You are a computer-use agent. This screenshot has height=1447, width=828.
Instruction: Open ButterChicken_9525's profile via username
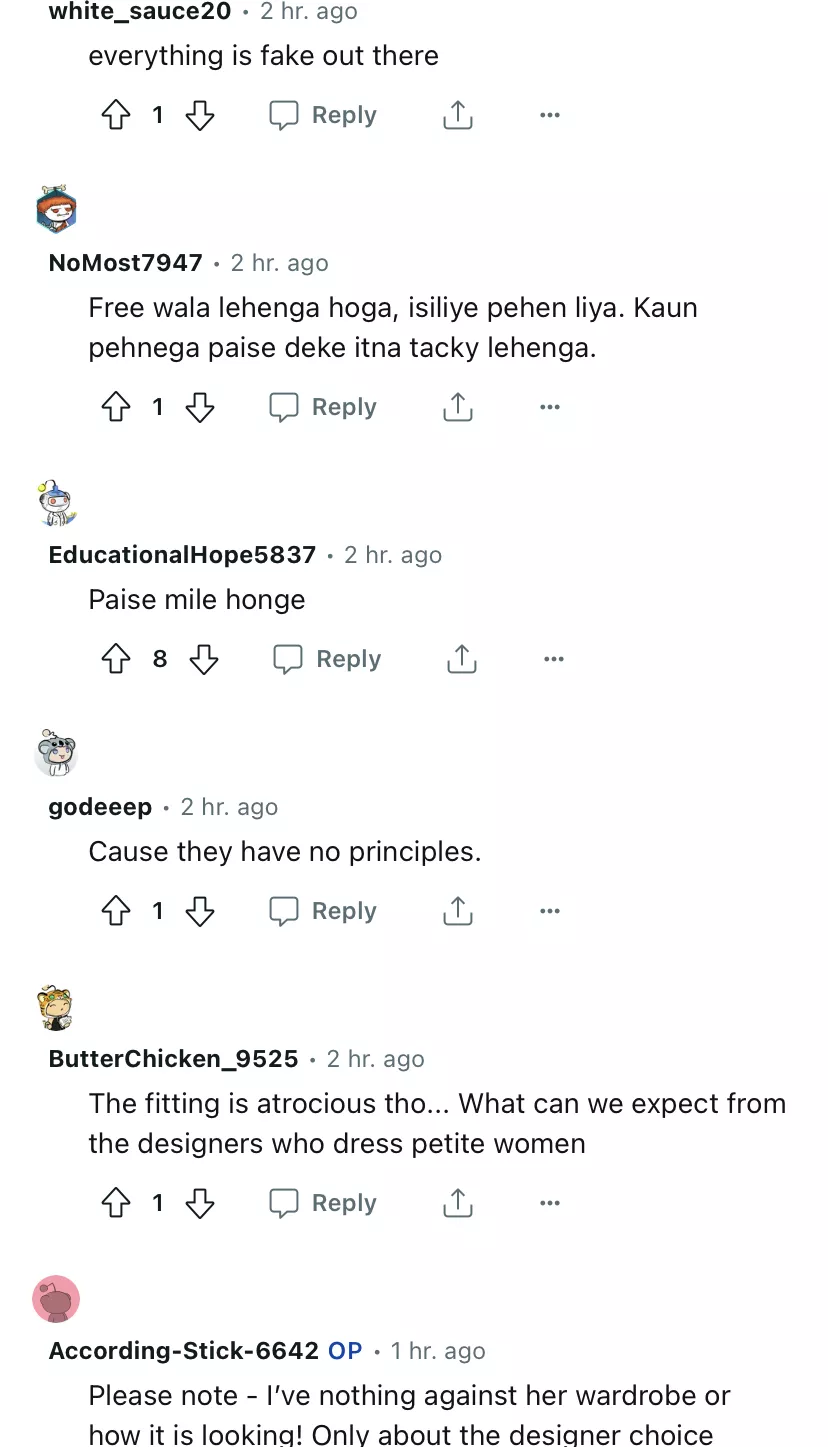tap(173, 1059)
